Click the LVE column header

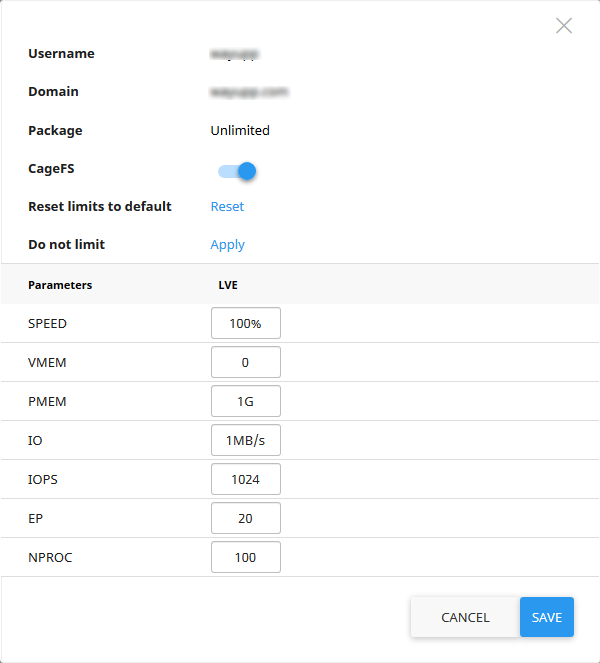(228, 285)
